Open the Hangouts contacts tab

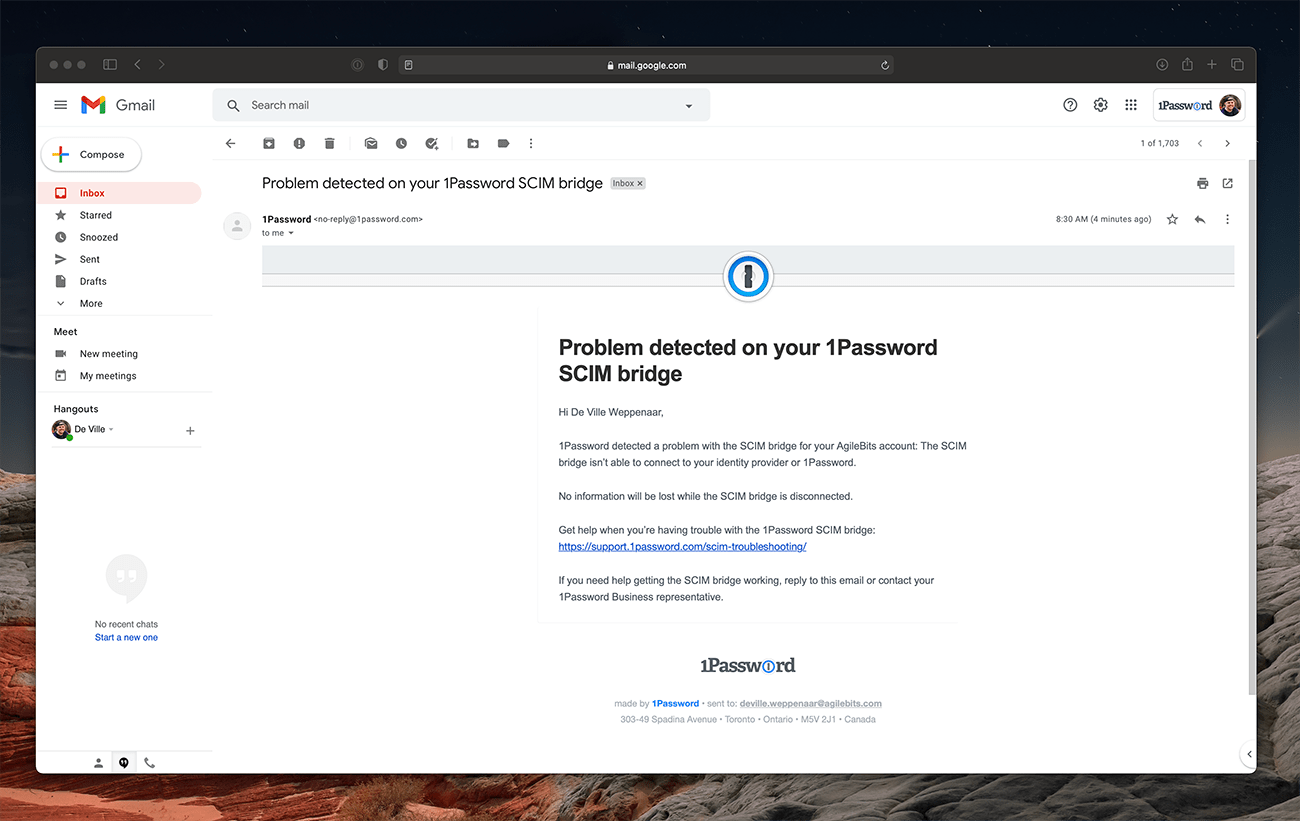pos(98,762)
